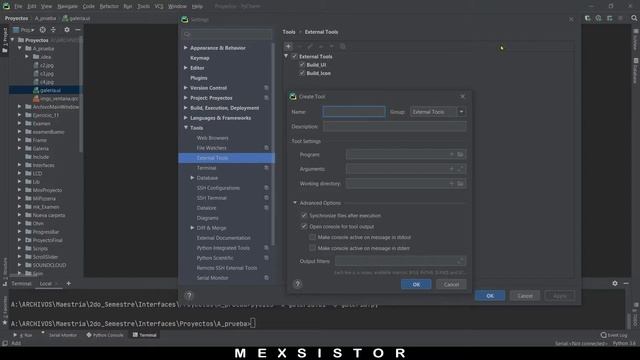Expand the Editor settings category

coord(186,68)
